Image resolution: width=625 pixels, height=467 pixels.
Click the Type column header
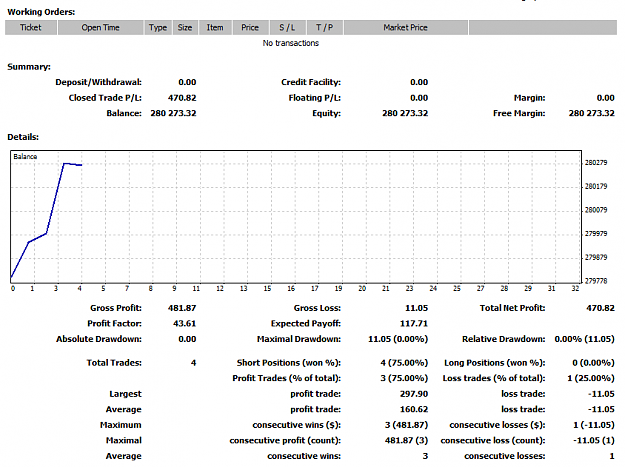(x=158, y=27)
